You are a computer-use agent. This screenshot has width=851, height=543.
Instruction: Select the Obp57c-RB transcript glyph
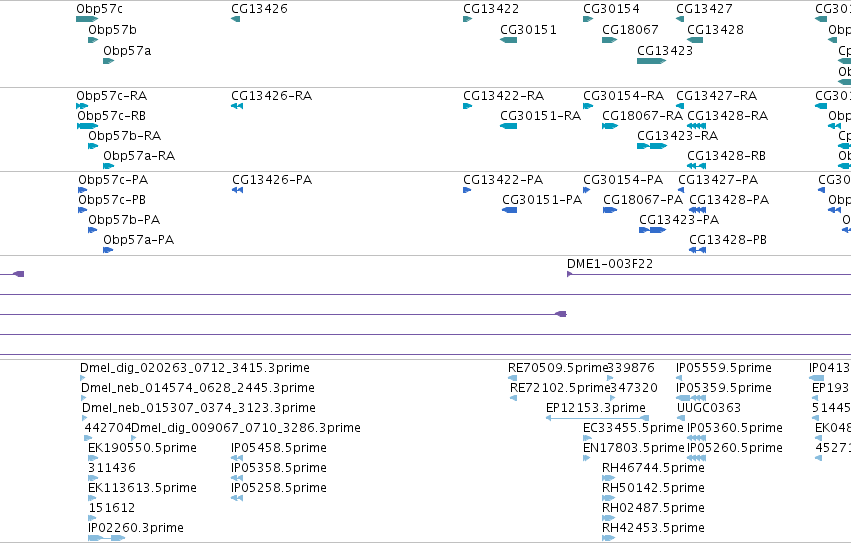click(x=87, y=127)
